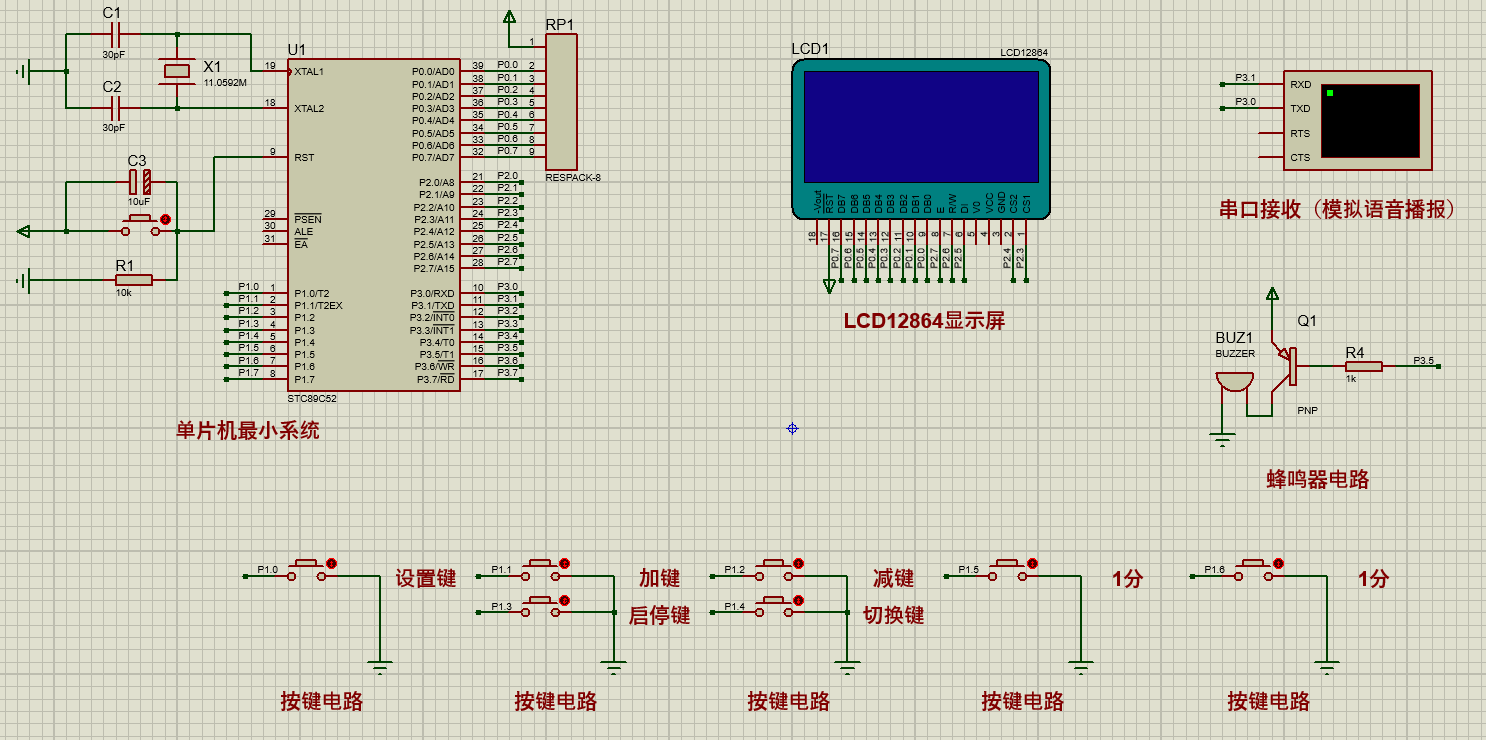Image resolution: width=1486 pixels, height=740 pixels.
Task: Select the U1 STC89C52 microcontroller body
Action: (374, 224)
